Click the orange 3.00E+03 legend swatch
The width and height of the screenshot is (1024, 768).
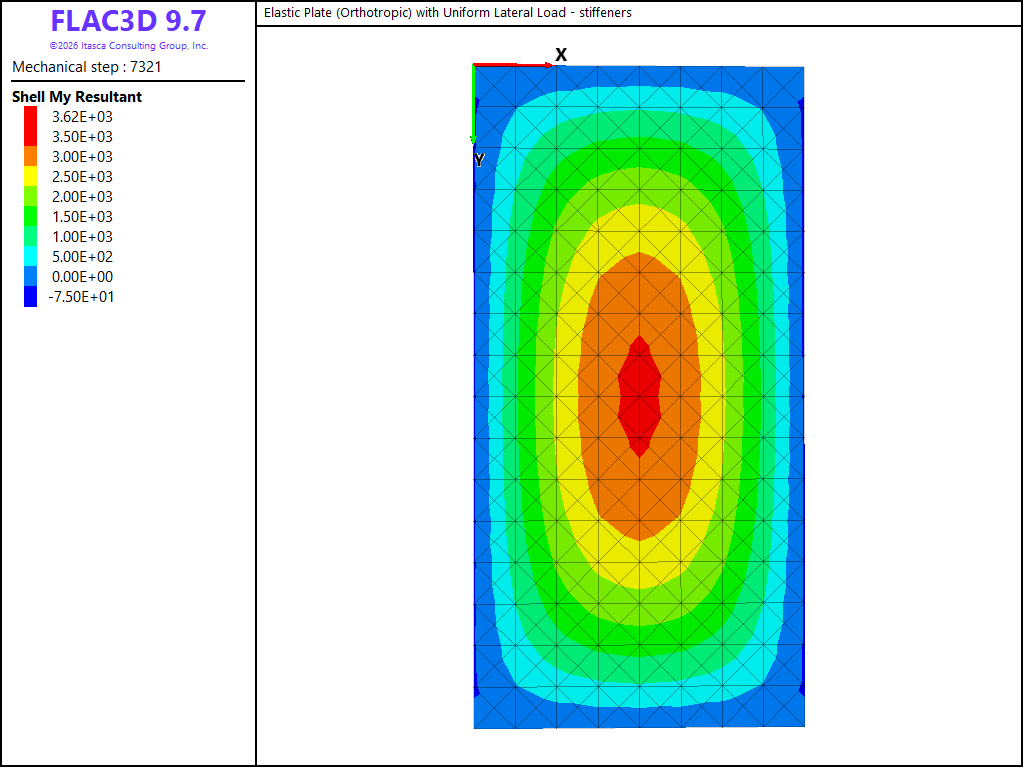pos(31,156)
